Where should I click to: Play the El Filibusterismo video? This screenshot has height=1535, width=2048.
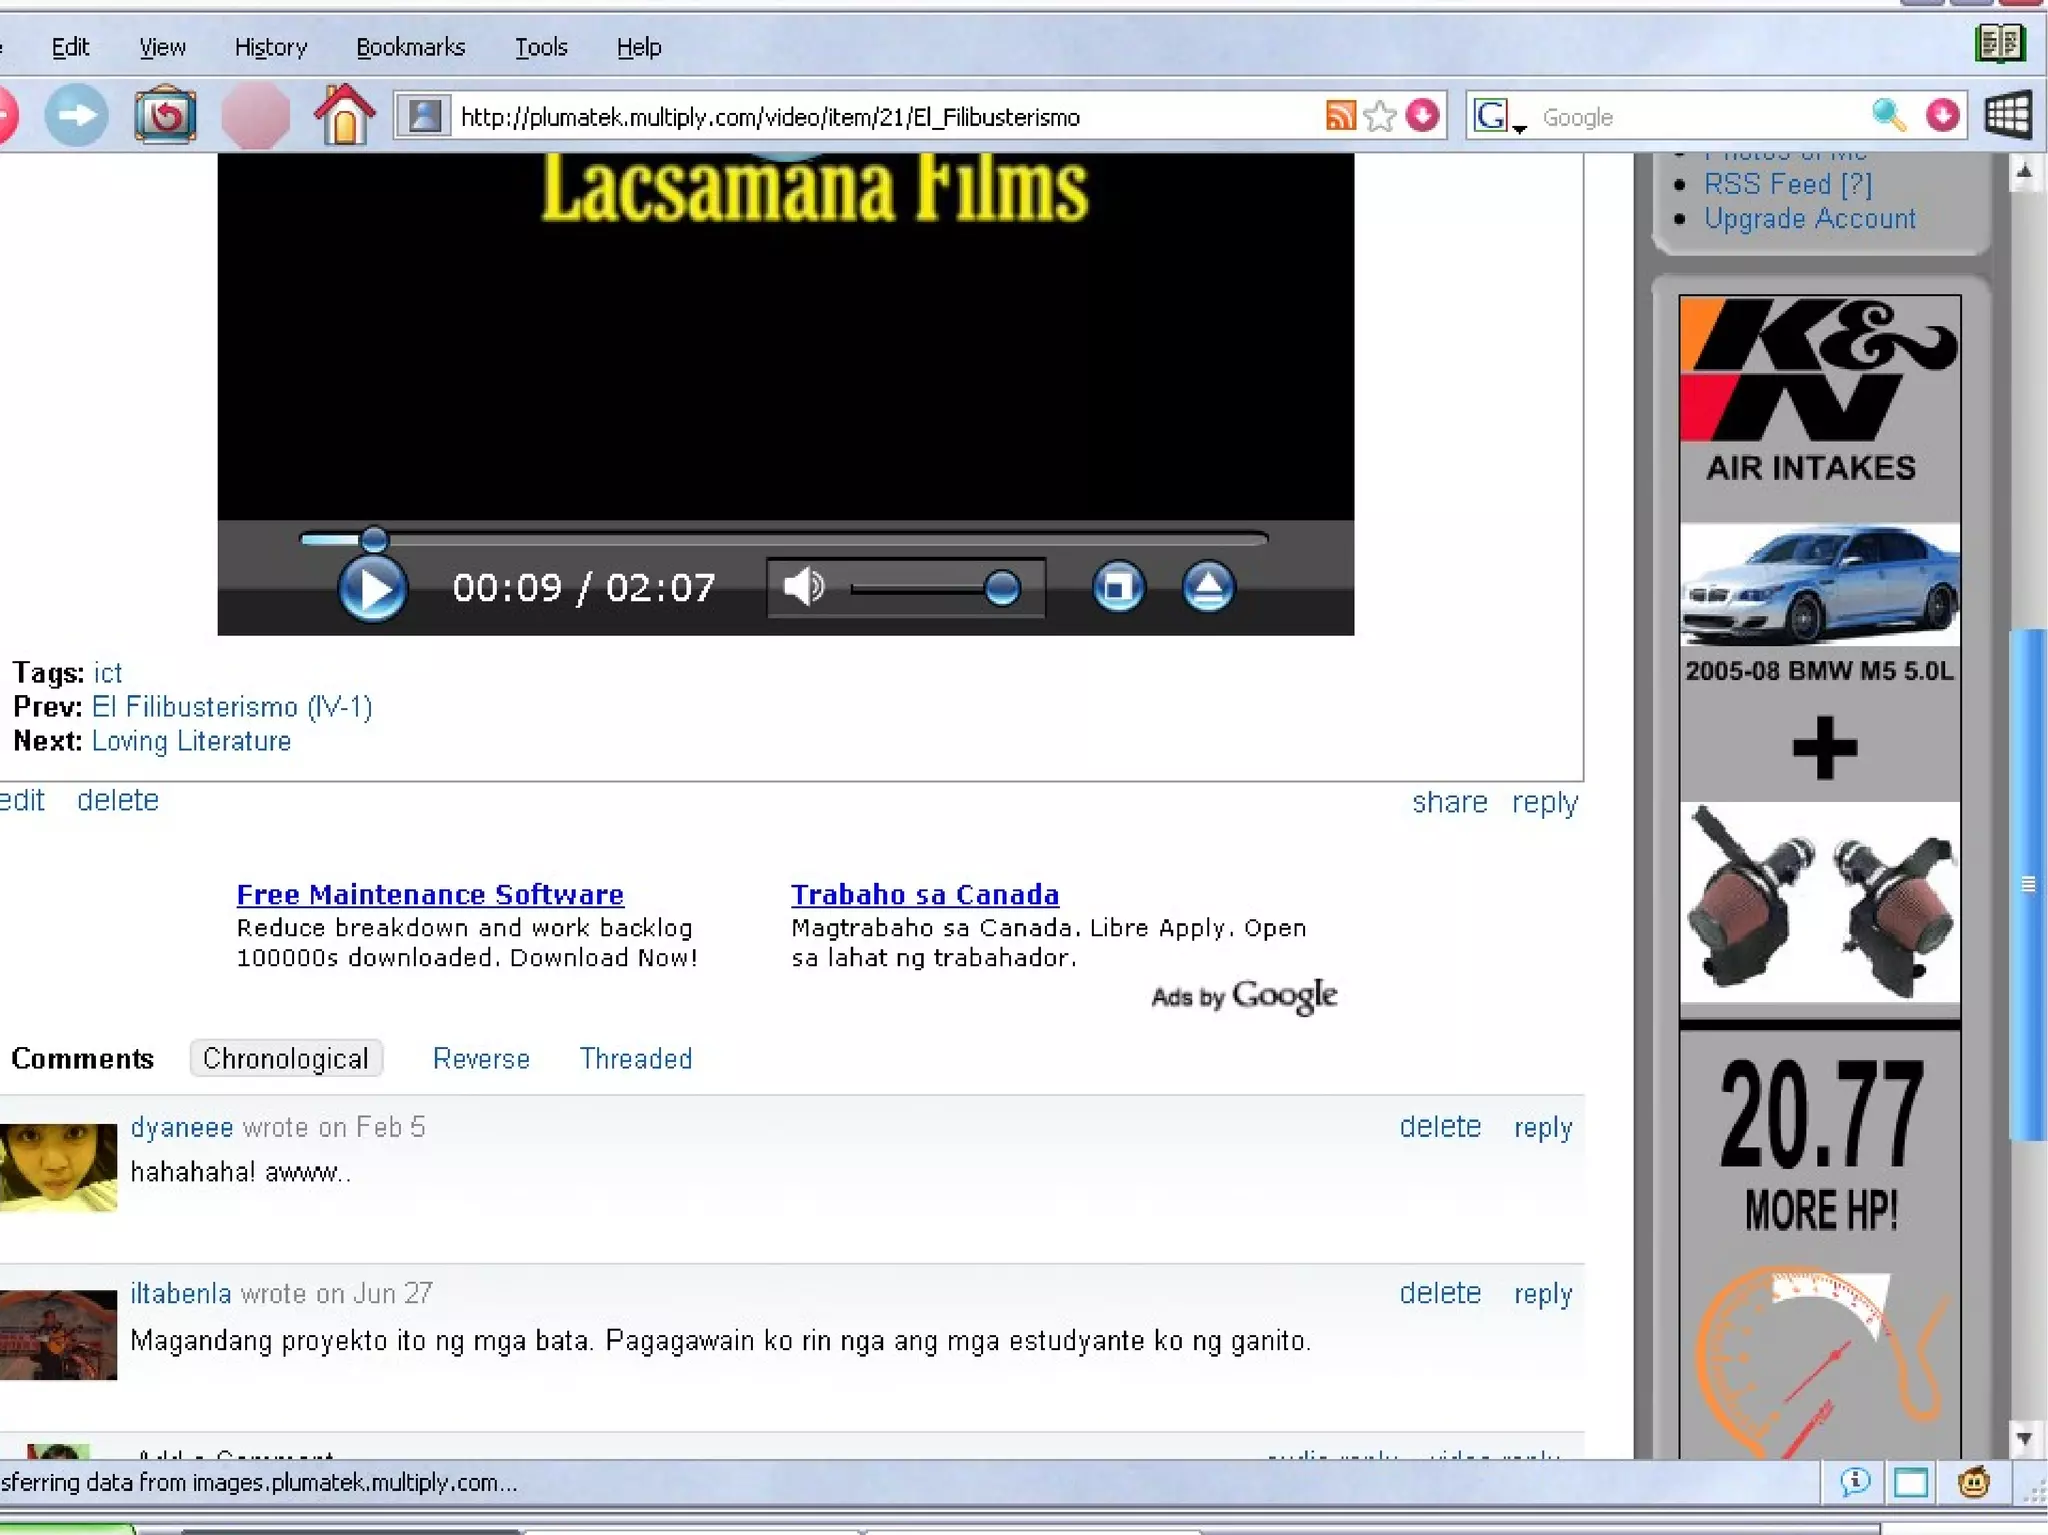372,588
